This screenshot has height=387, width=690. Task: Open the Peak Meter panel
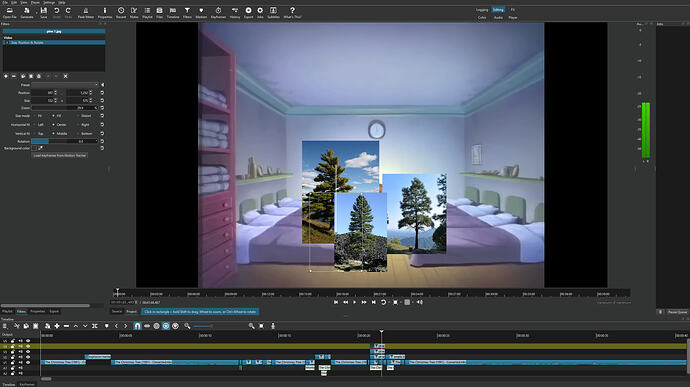(86, 12)
